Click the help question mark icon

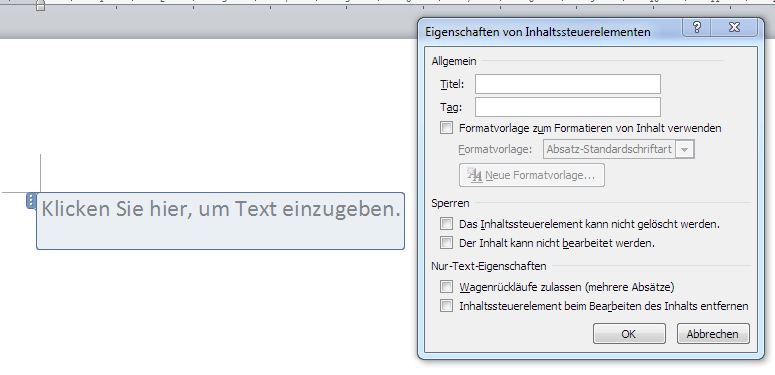pos(696,28)
